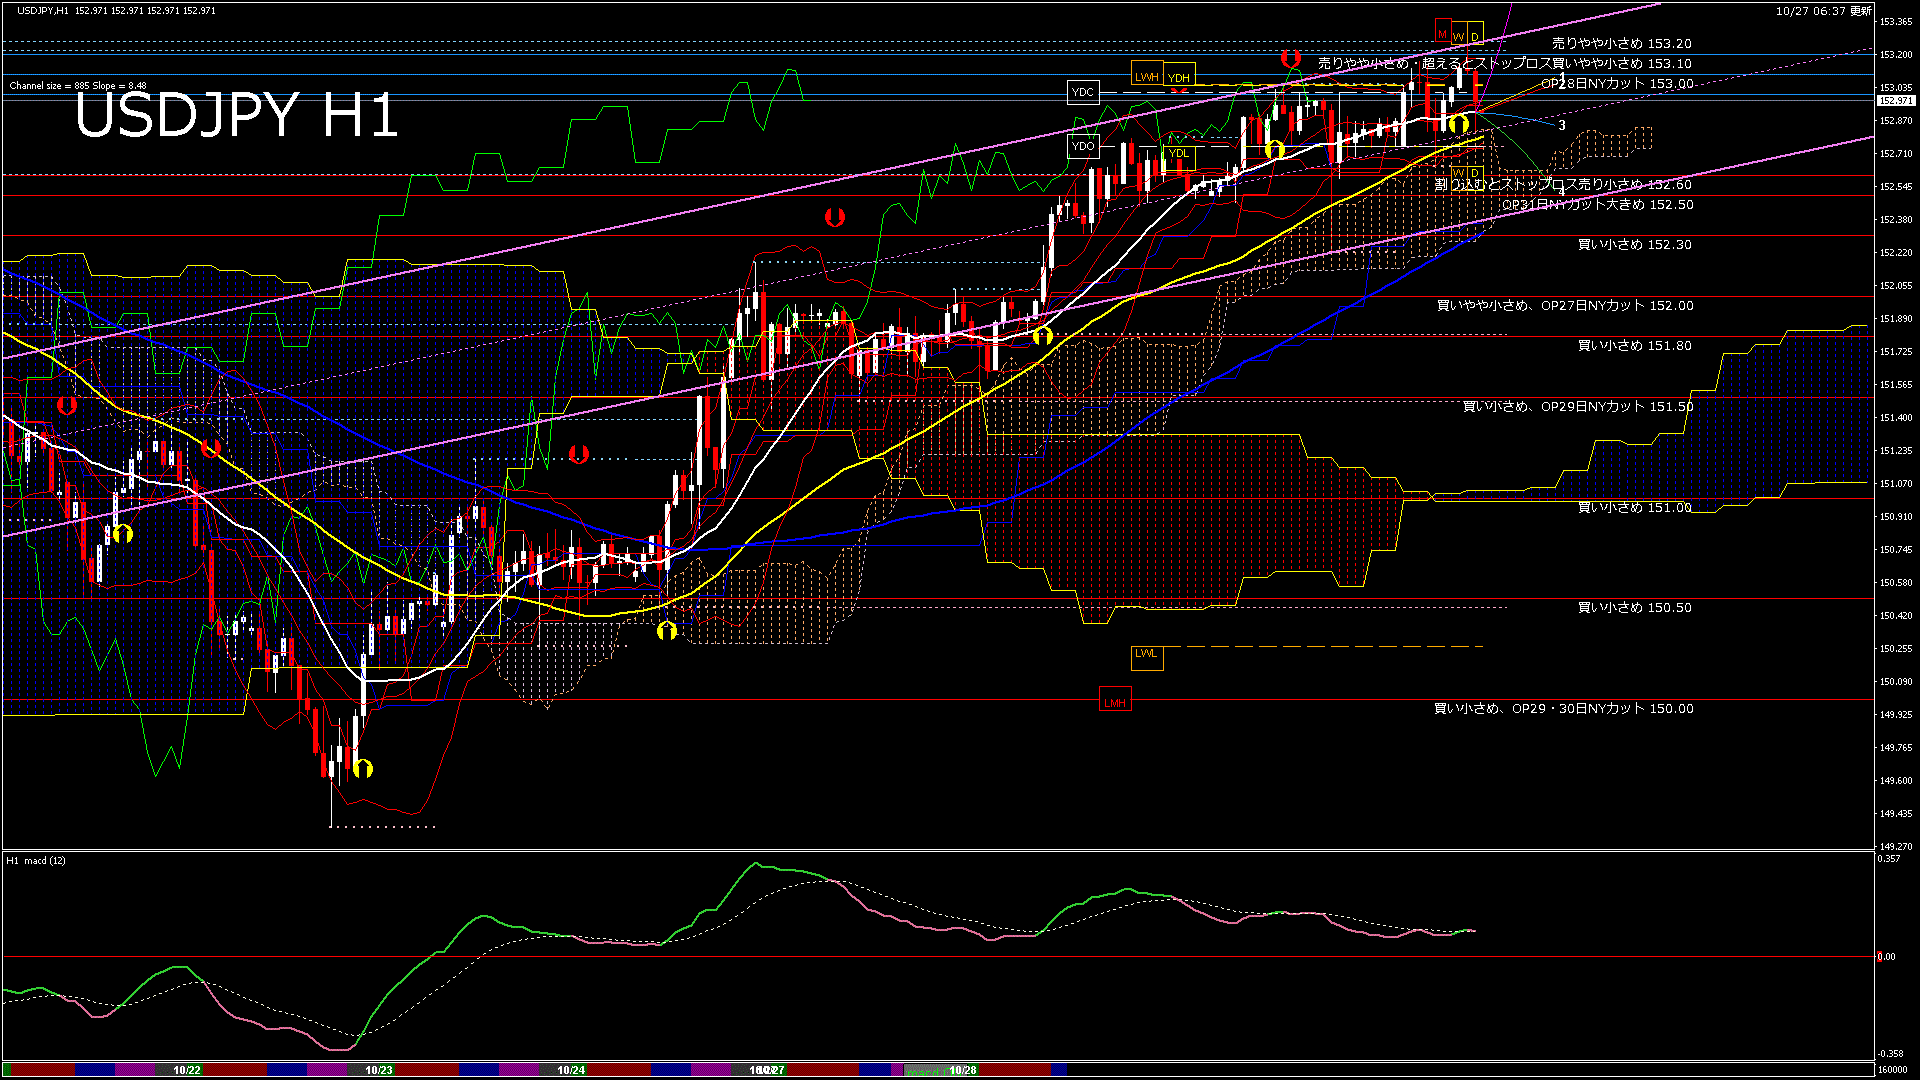The height and width of the screenshot is (1080, 1920).
Task: Click the YDC label box
Action: point(1083,92)
